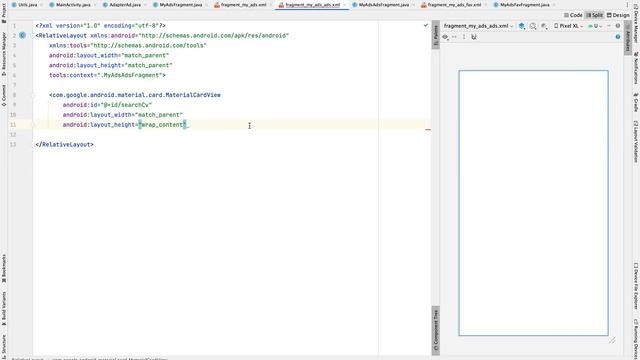Open the layout file selector dropdown
Image resolution: width=640 pixels, height=360 pixels.
[x=478, y=26]
